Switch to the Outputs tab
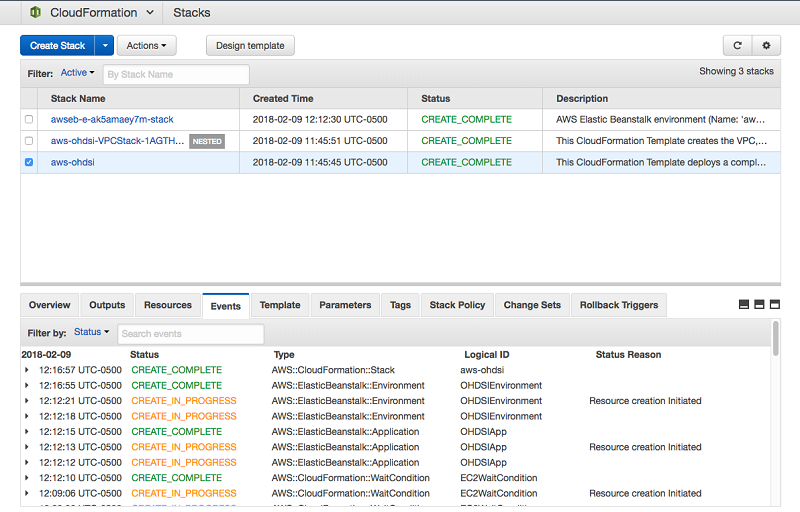The image size is (800, 512). click(x=107, y=305)
